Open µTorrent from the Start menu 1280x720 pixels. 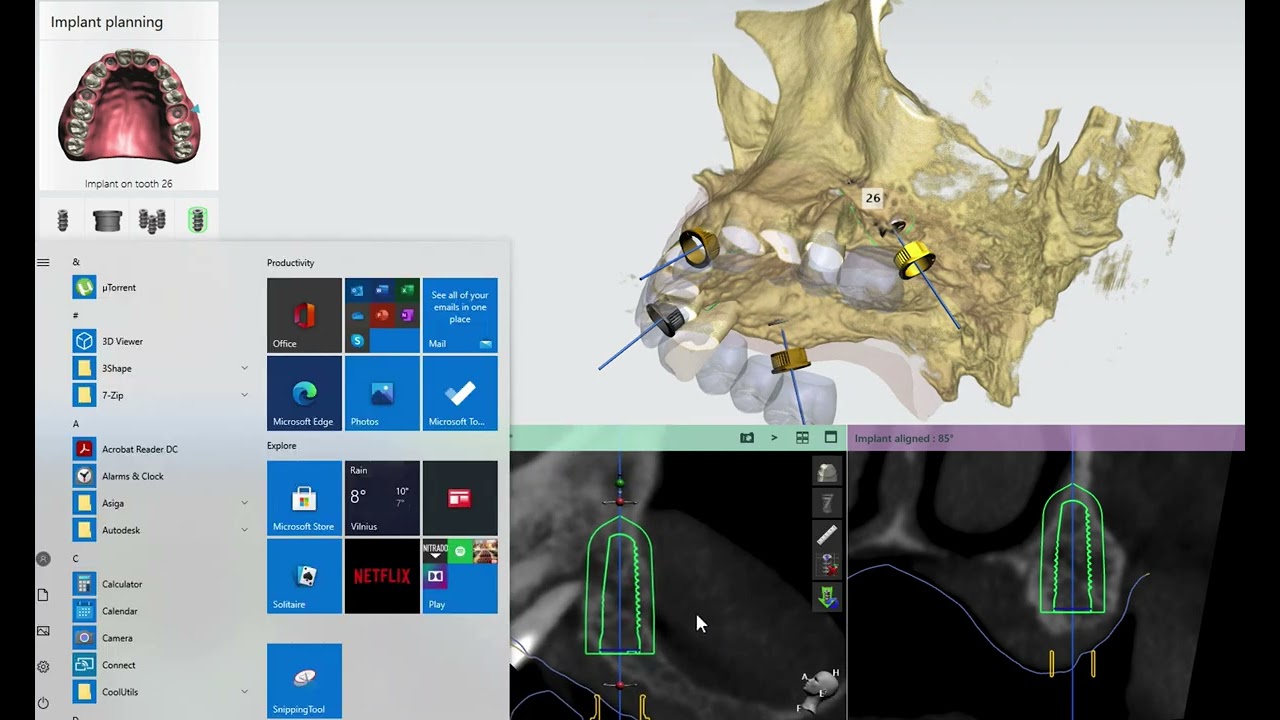[160, 288]
